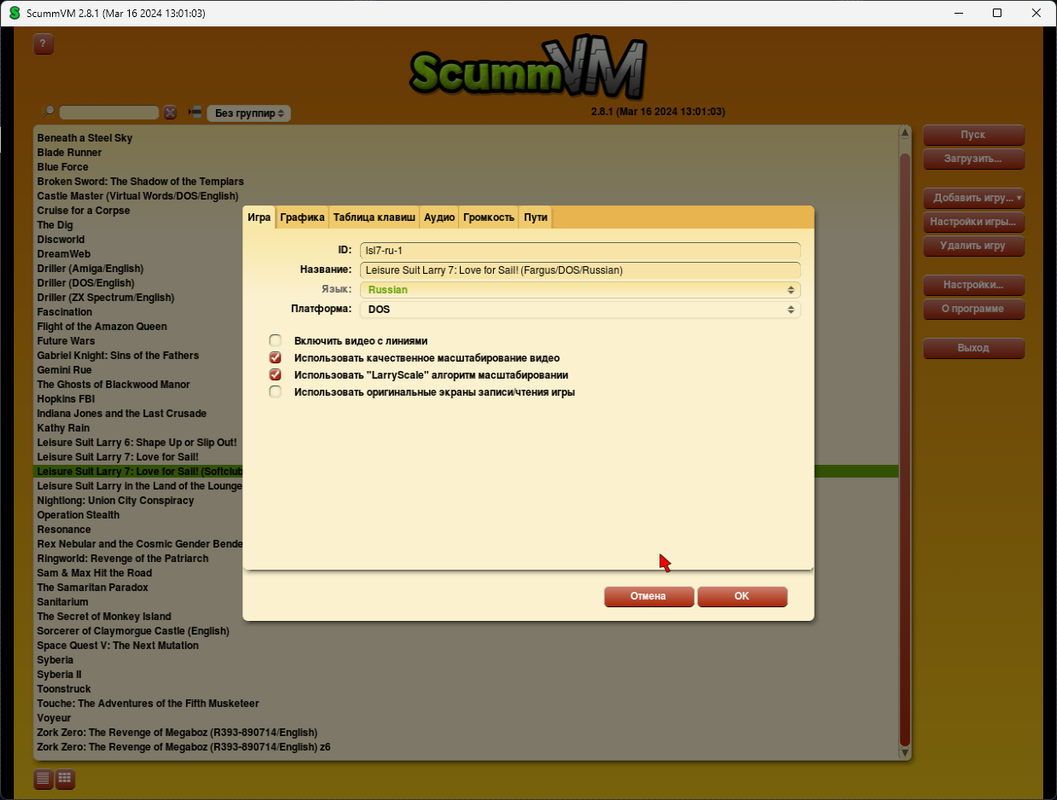Image resolution: width=1057 pixels, height=800 pixels.
Task: Go to the Пути tab
Action: [535, 217]
